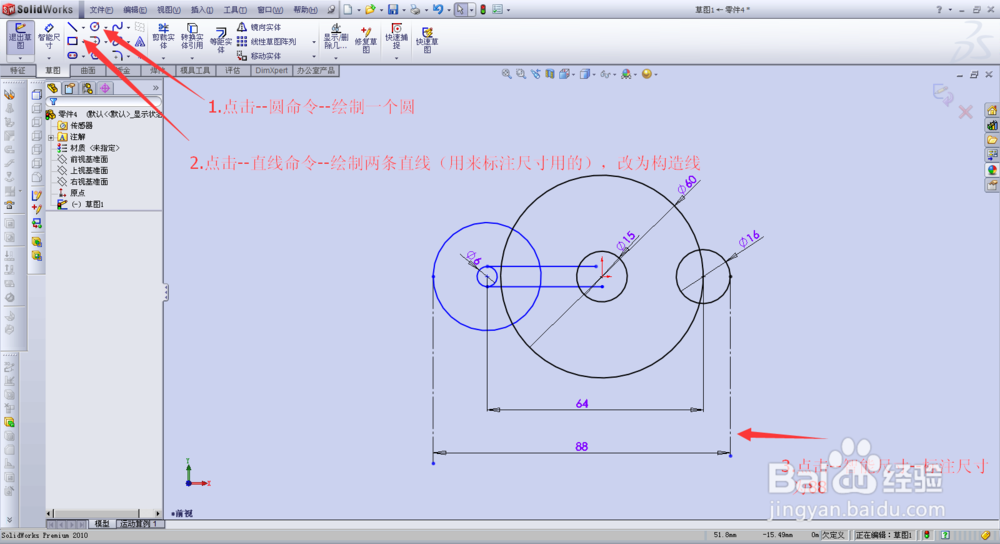Open the PropertyManager tab in the left panel

(70, 88)
